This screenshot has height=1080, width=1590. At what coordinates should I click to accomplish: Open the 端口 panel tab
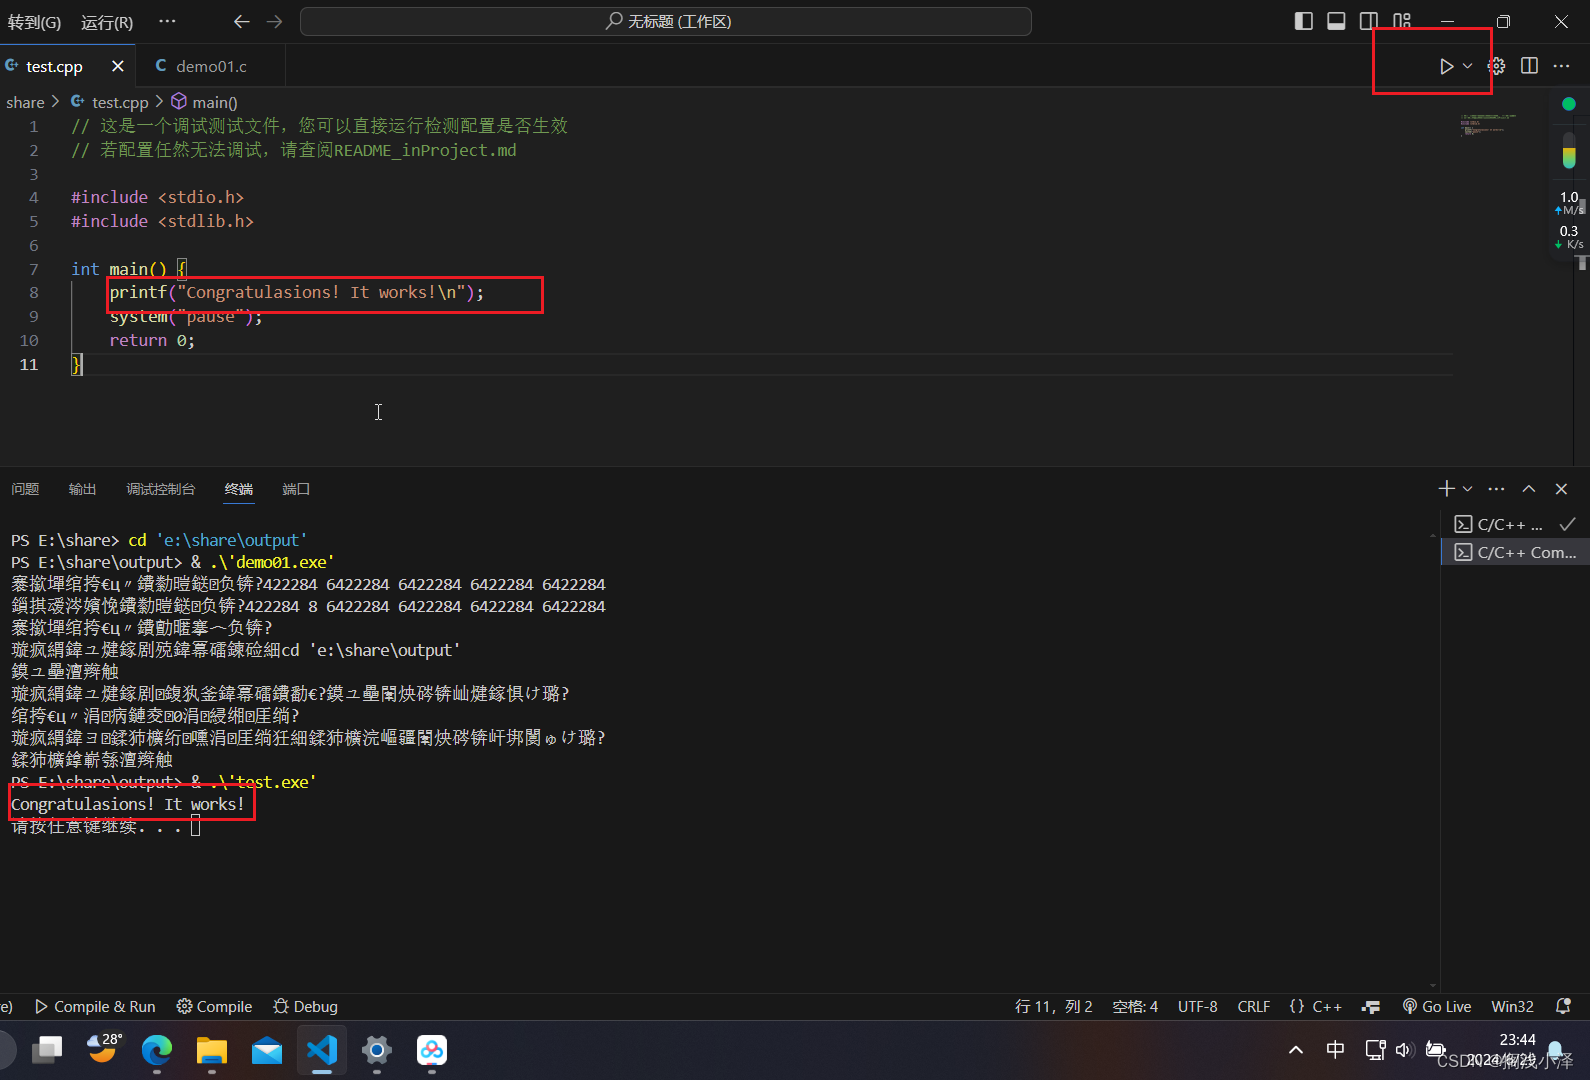tap(296, 489)
